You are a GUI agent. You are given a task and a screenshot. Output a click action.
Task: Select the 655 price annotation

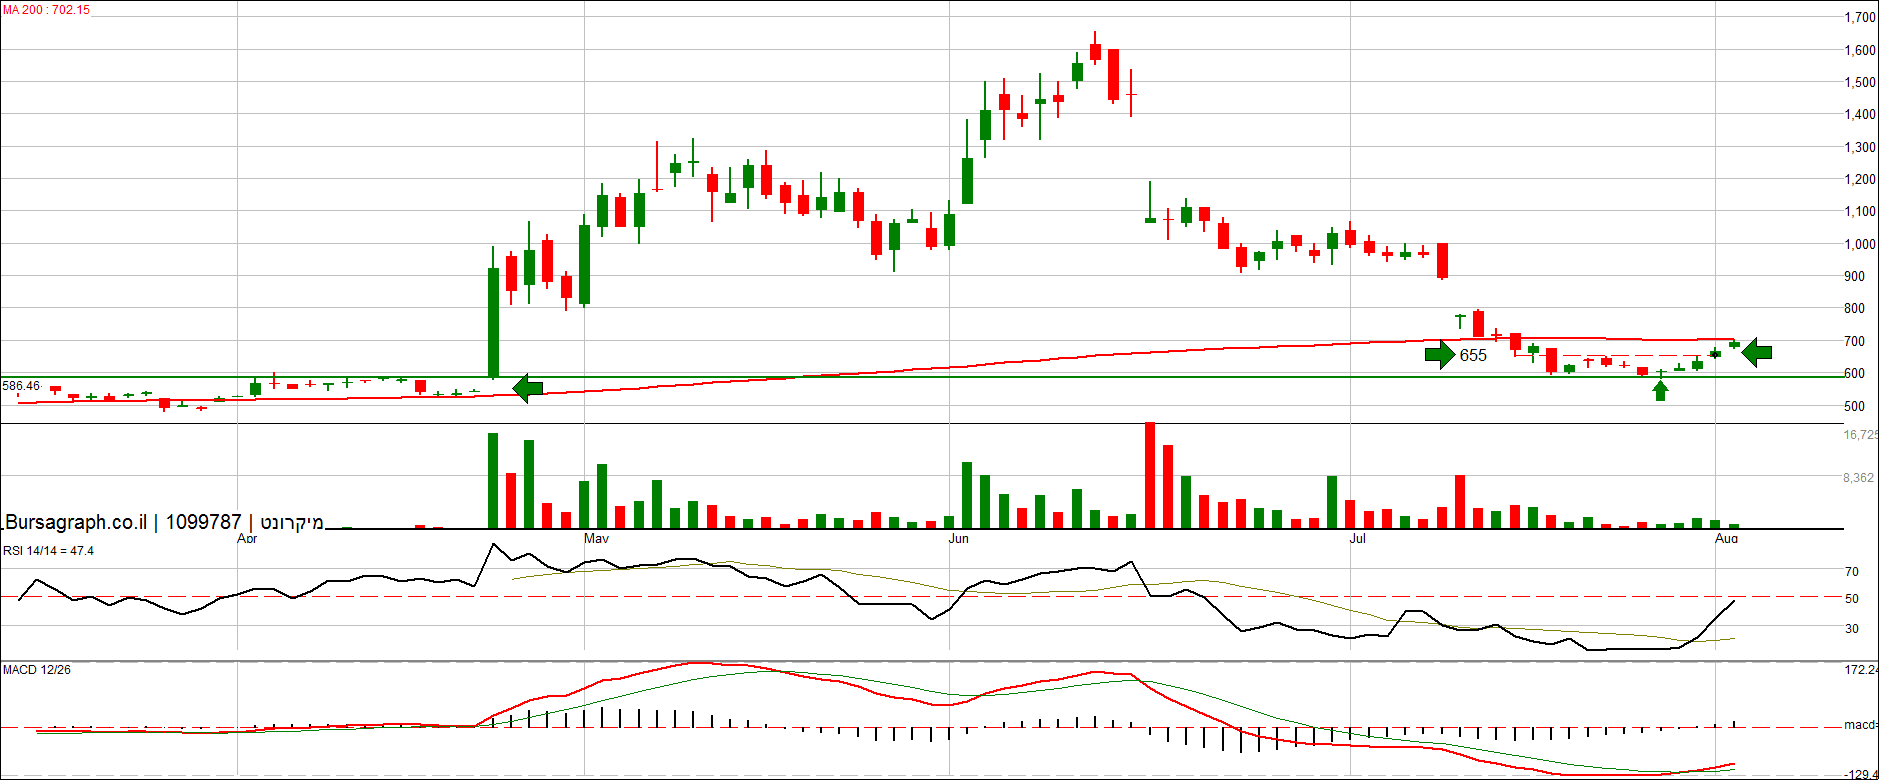tap(1473, 356)
